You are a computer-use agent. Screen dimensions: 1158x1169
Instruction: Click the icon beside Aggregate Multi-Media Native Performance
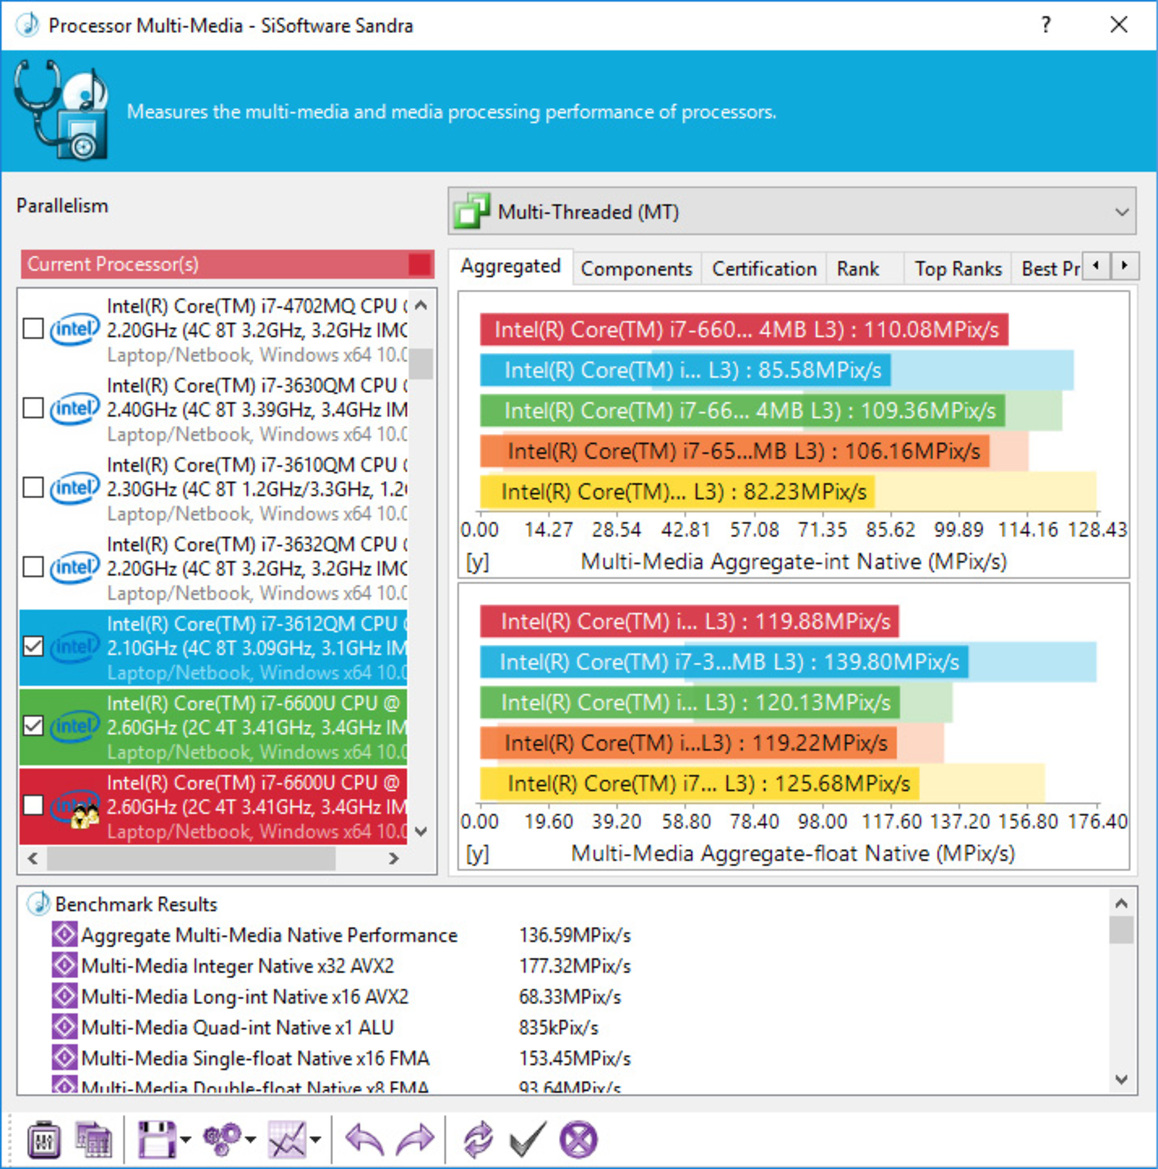point(64,934)
